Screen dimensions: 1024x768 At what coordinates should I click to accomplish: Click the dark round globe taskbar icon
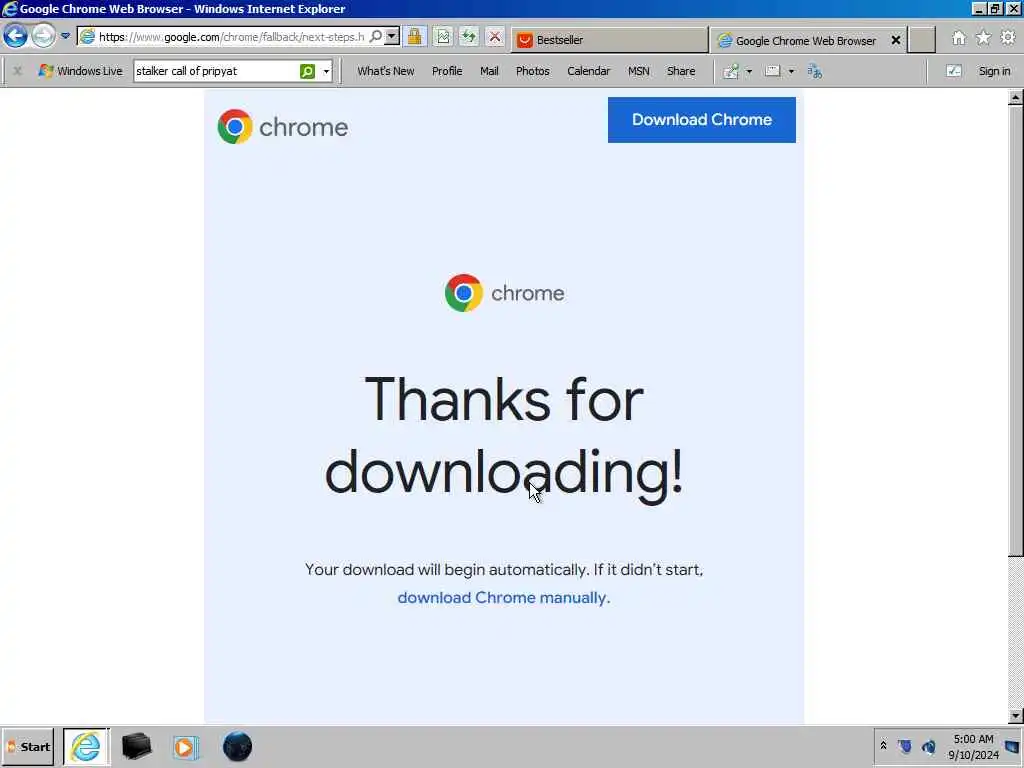coord(237,746)
